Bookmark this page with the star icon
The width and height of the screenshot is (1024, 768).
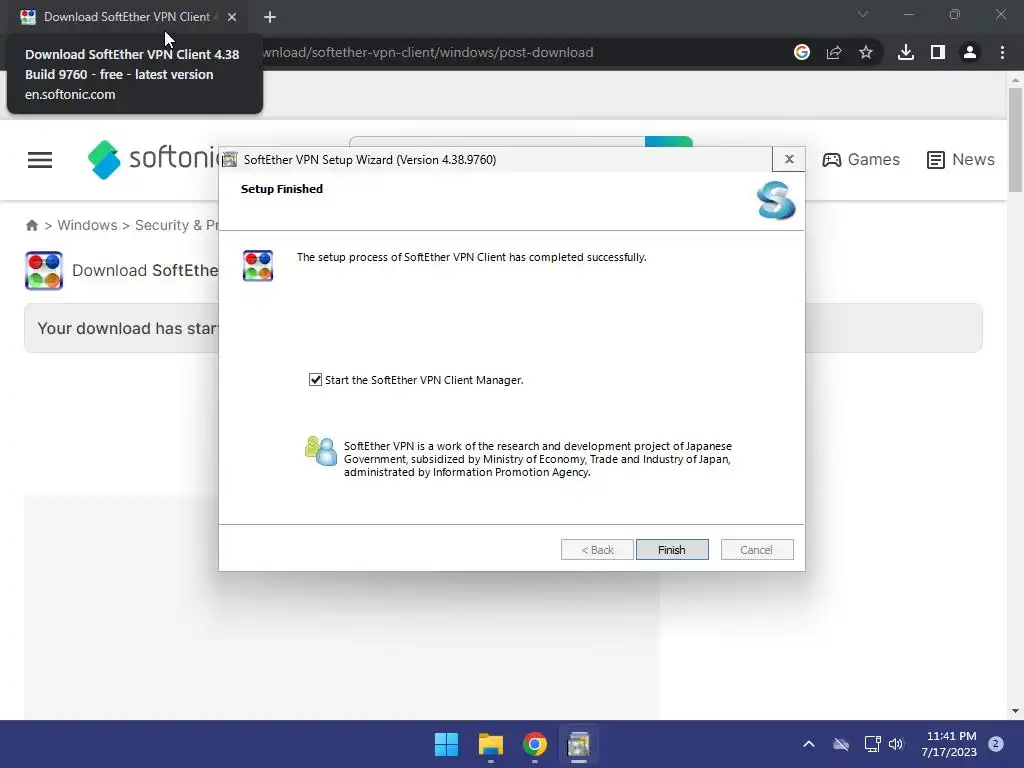pyautogui.click(x=866, y=52)
